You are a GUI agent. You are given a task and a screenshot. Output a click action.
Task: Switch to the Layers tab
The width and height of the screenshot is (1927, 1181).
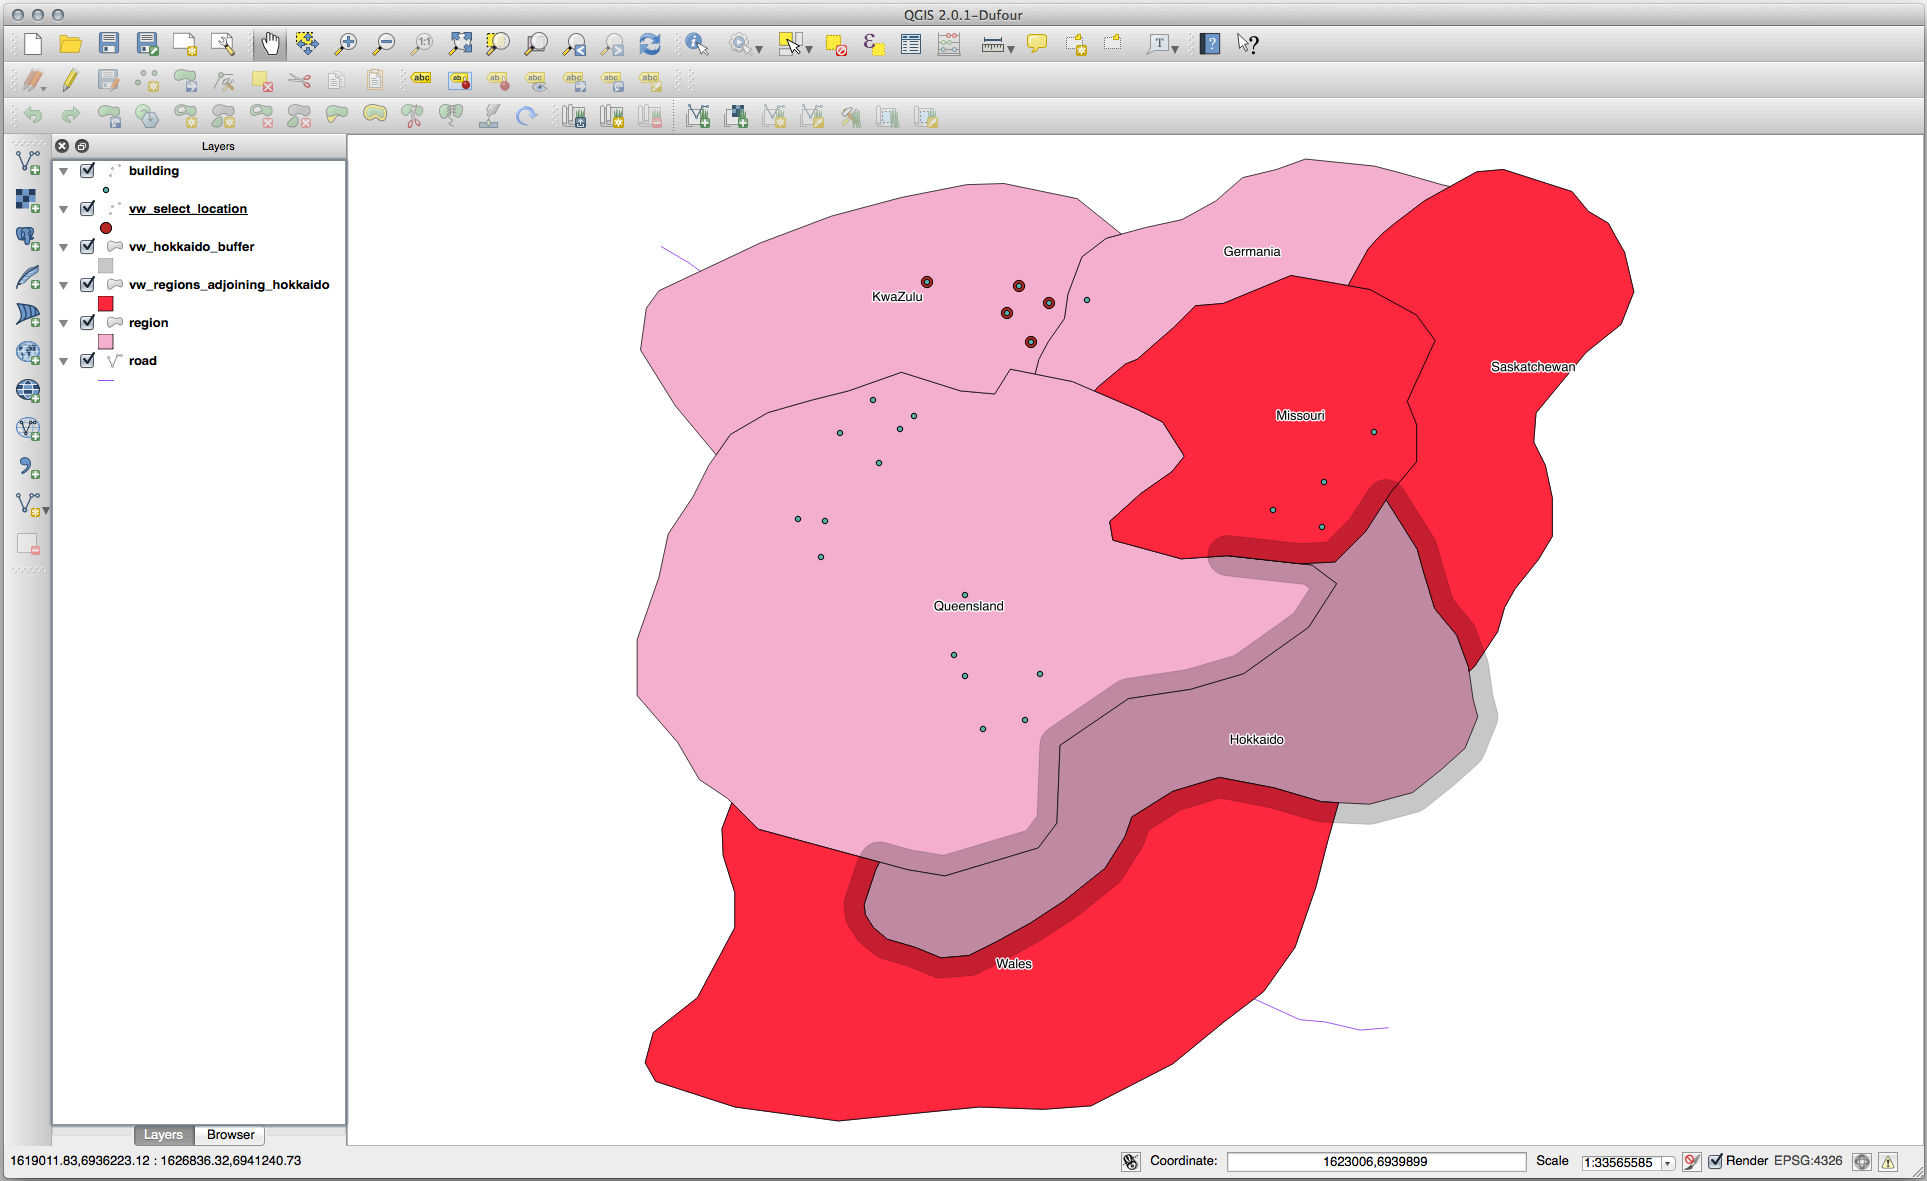(163, 1135)
